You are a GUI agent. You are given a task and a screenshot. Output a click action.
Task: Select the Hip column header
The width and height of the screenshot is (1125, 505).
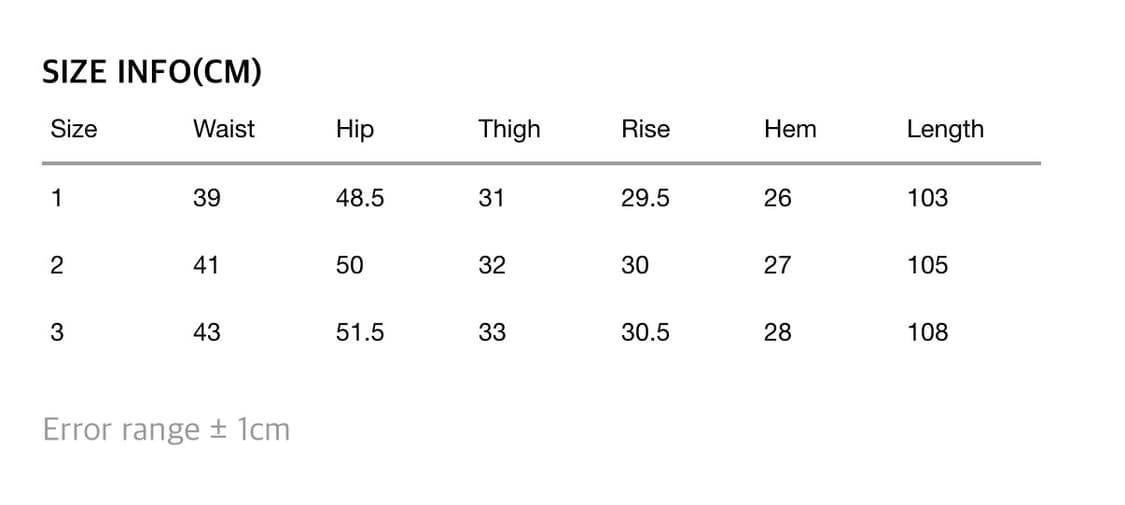[x=355, y=129]
